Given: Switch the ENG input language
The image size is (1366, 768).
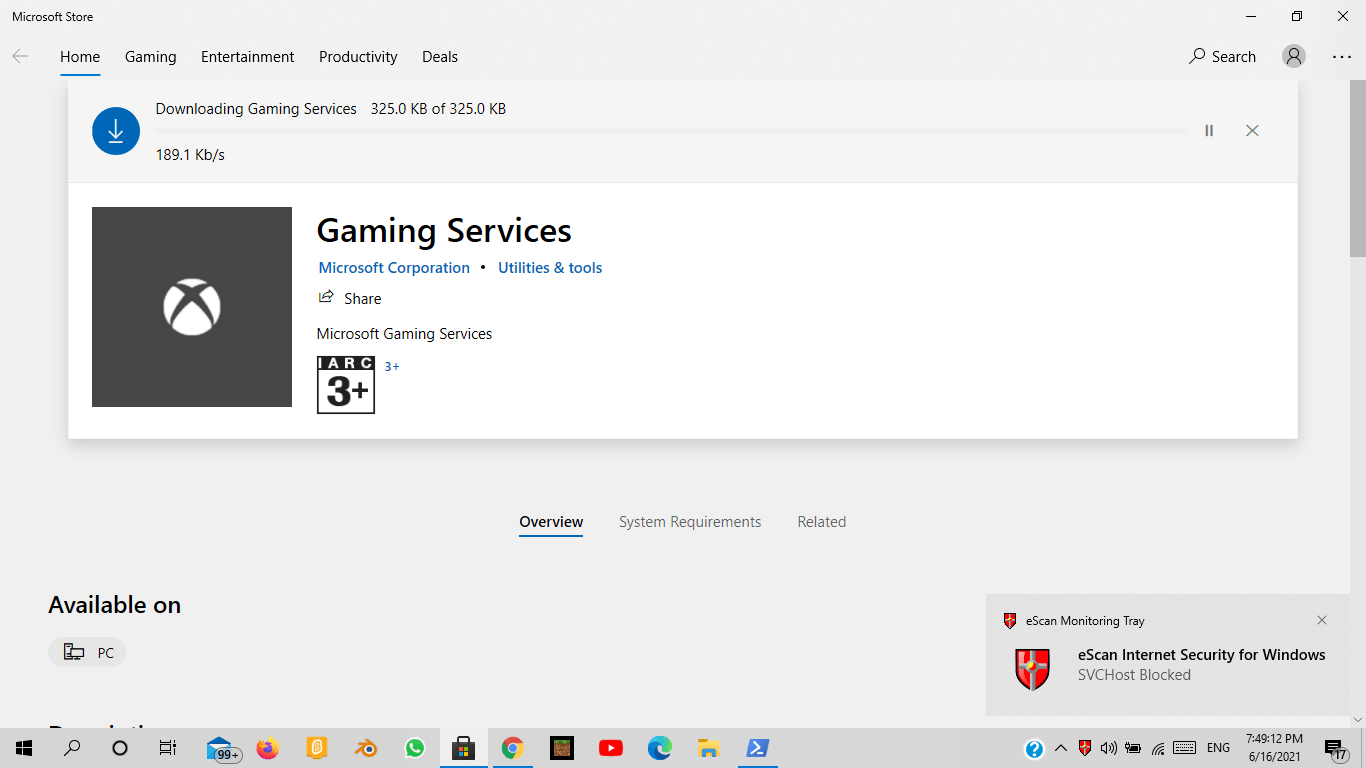Looking at the screenshot, I should point(1218,748).
